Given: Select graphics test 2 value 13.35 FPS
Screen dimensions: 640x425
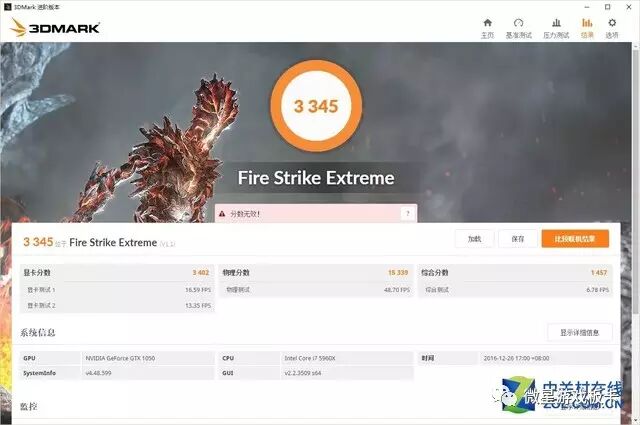Looking at the screenshot, I should click(x=198, y=305).
